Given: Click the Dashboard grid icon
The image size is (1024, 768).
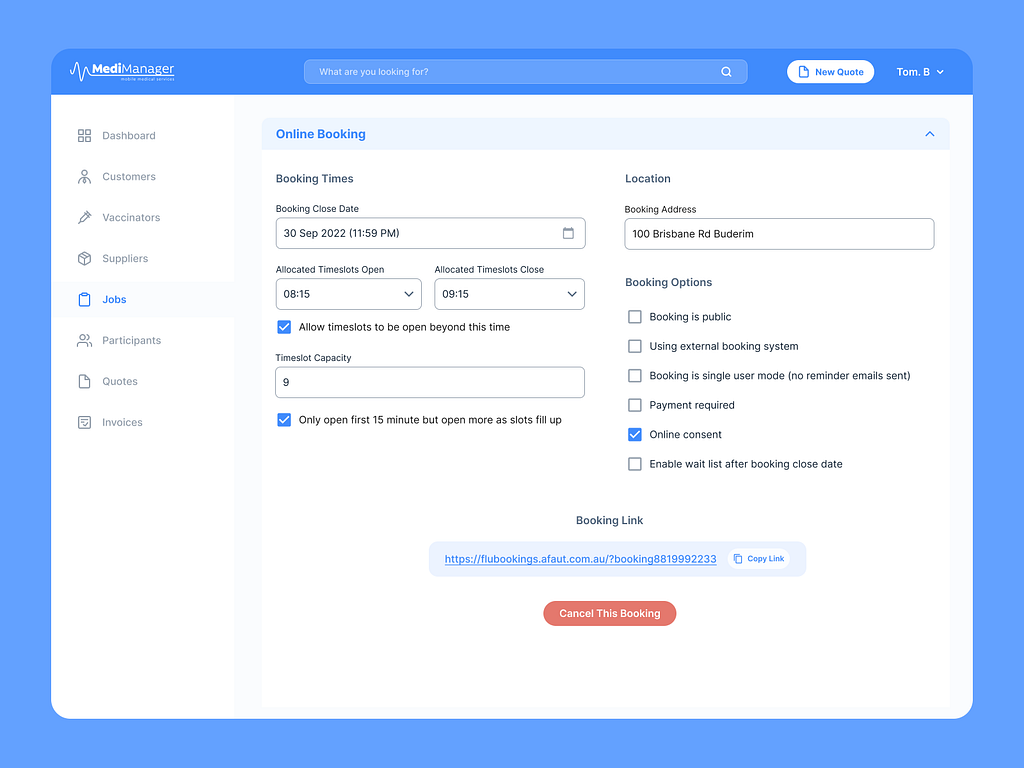Looking at the screenshot, I should [x=84, y=136].
